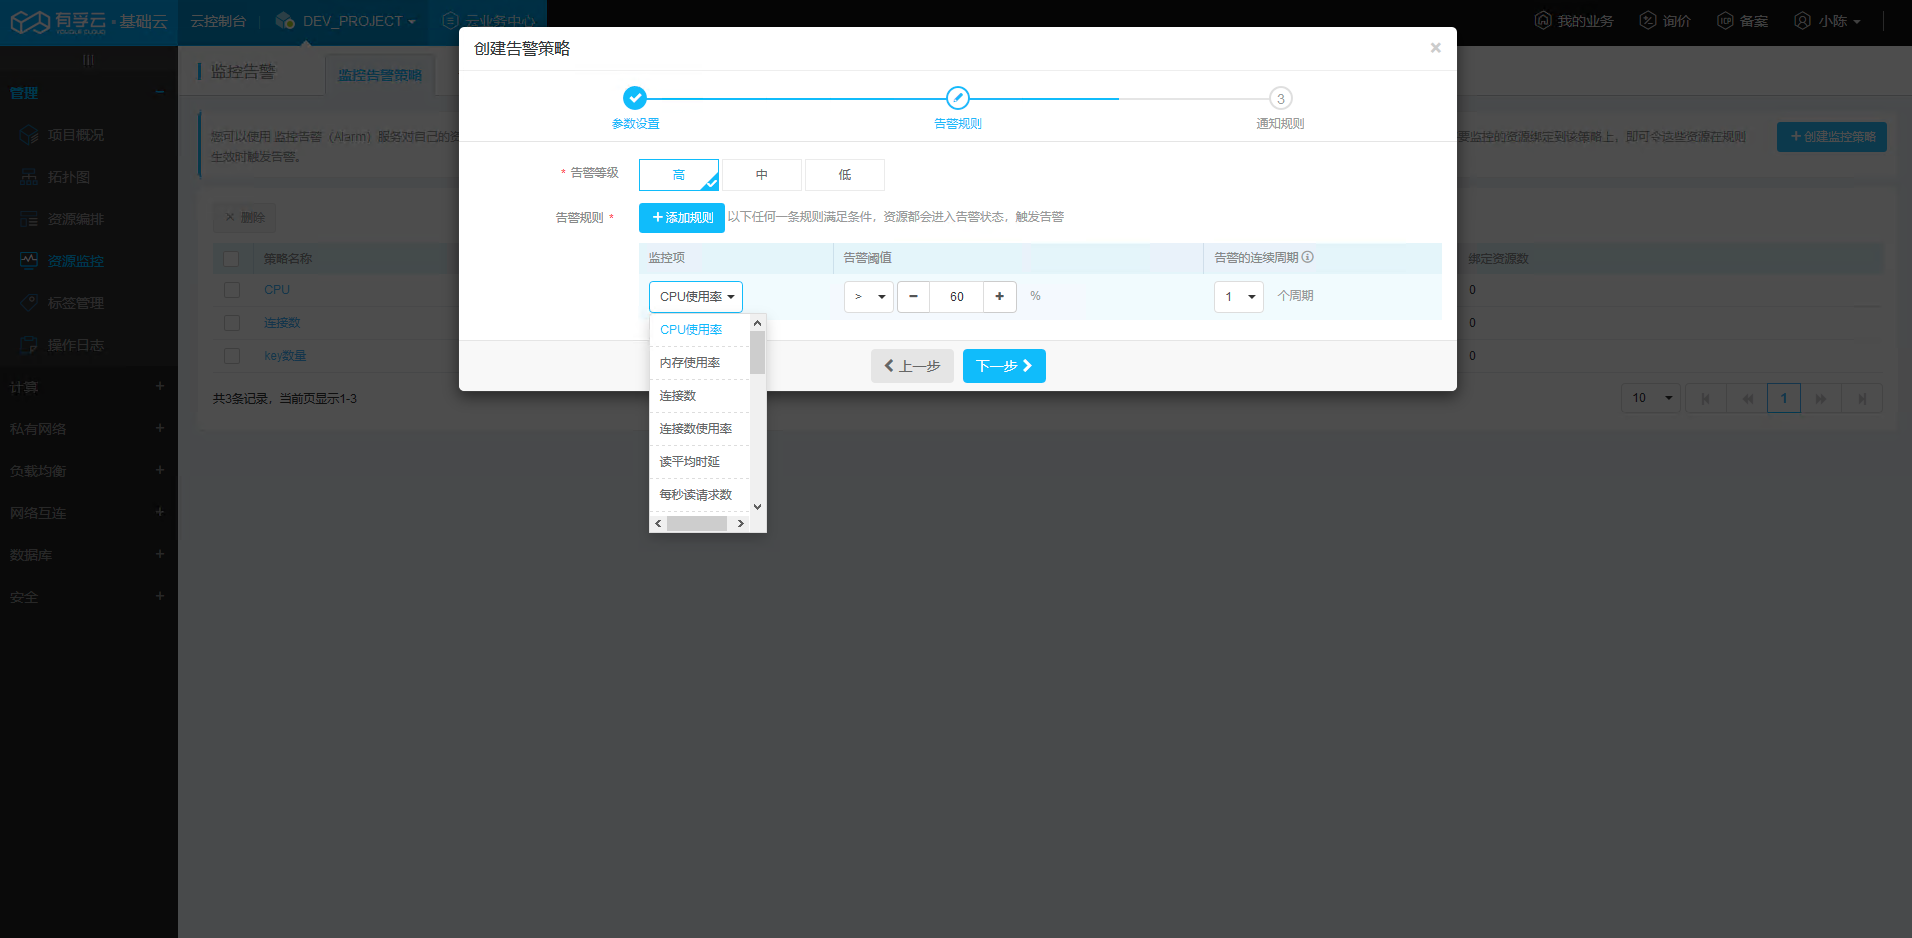Select the 中 alarm level option

point(761,175)
